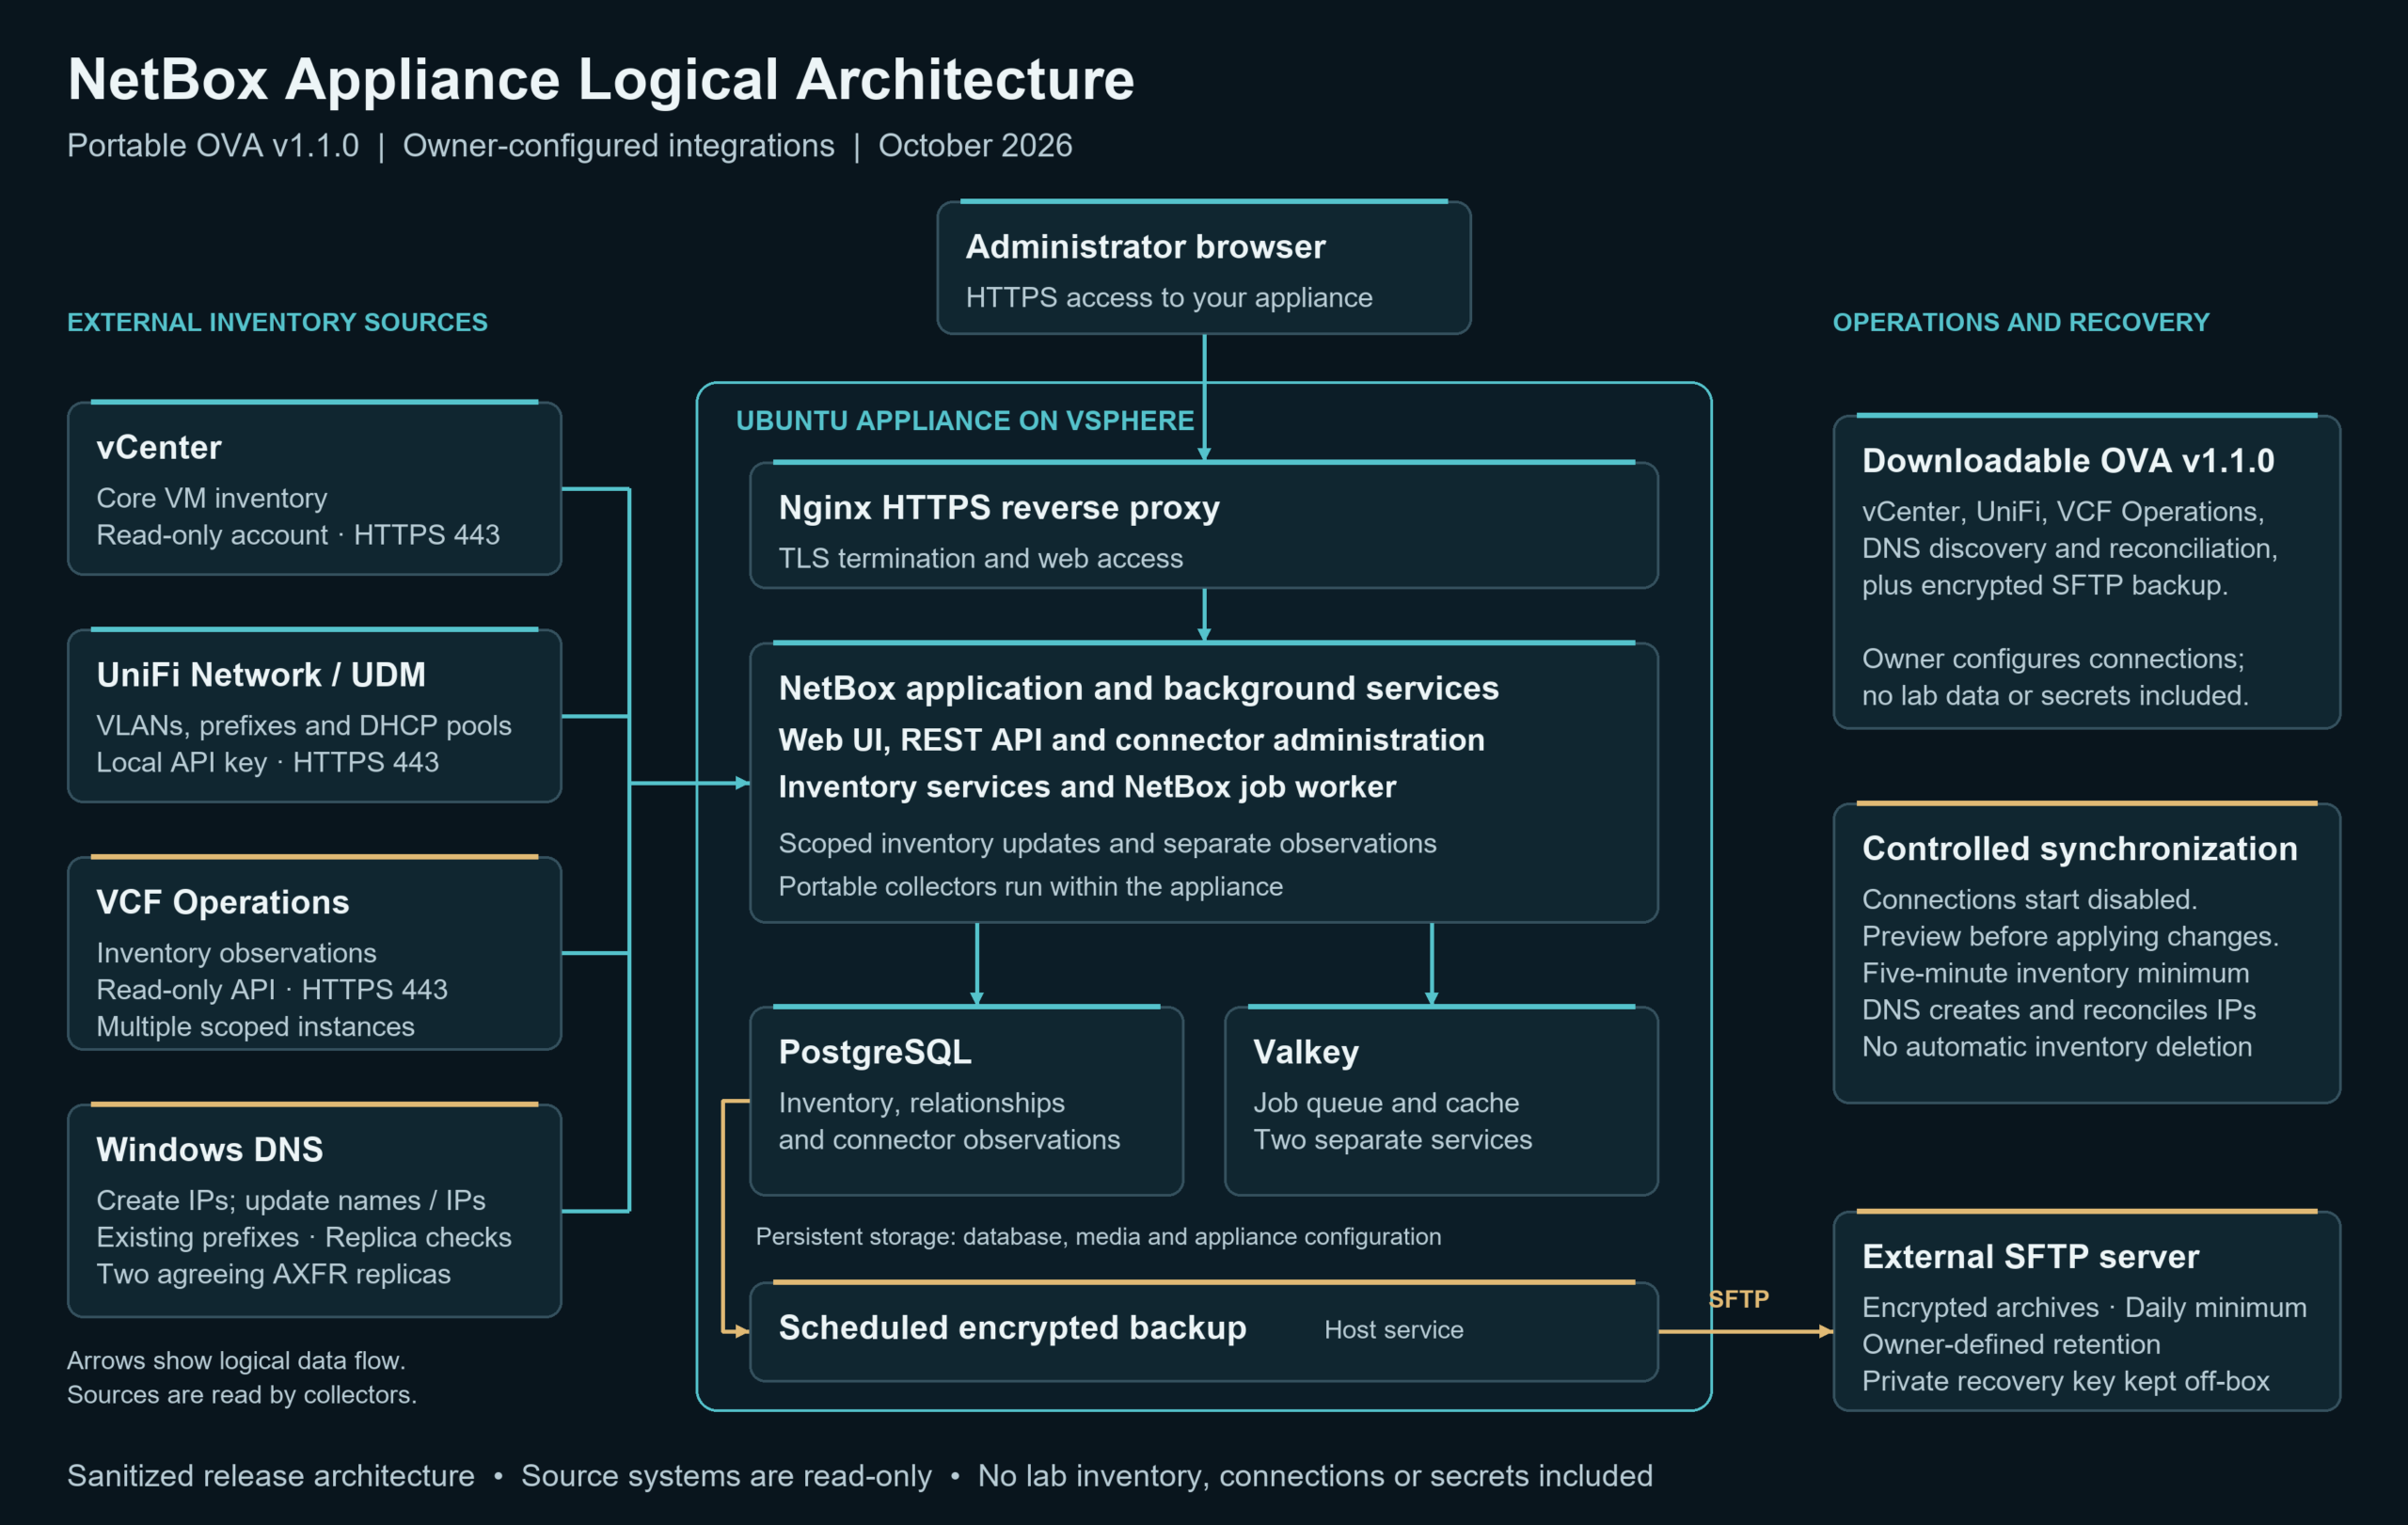Click 'Private recovery key kept off-box' text
Viewport: 2408px width, 1525px height.
2066,1381
